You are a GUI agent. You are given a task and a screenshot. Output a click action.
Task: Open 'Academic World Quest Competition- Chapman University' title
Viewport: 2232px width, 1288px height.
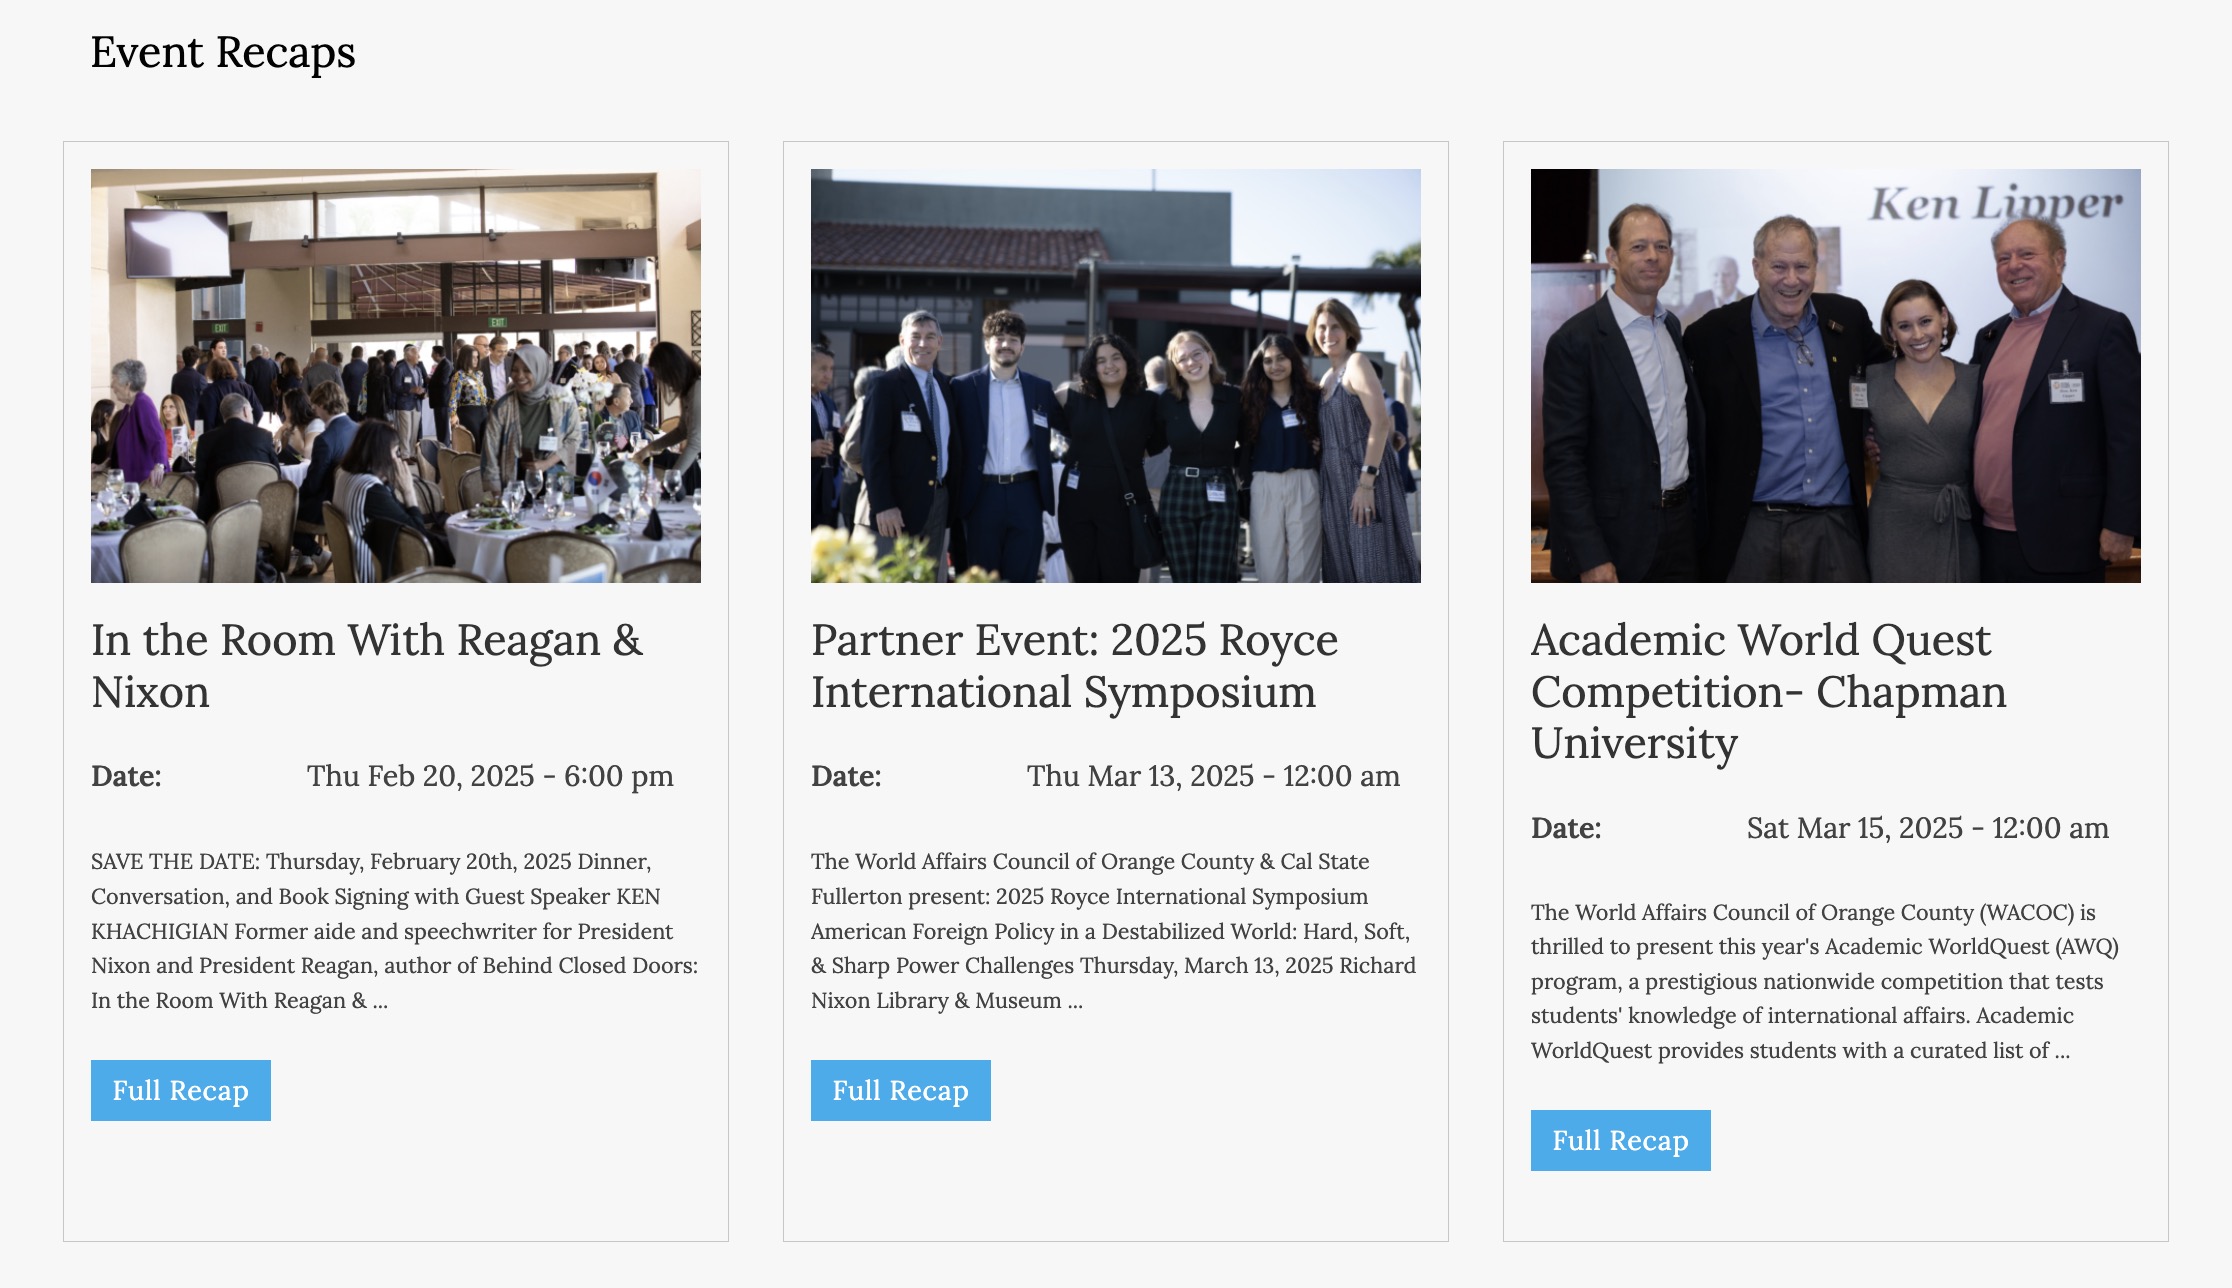1768,691
